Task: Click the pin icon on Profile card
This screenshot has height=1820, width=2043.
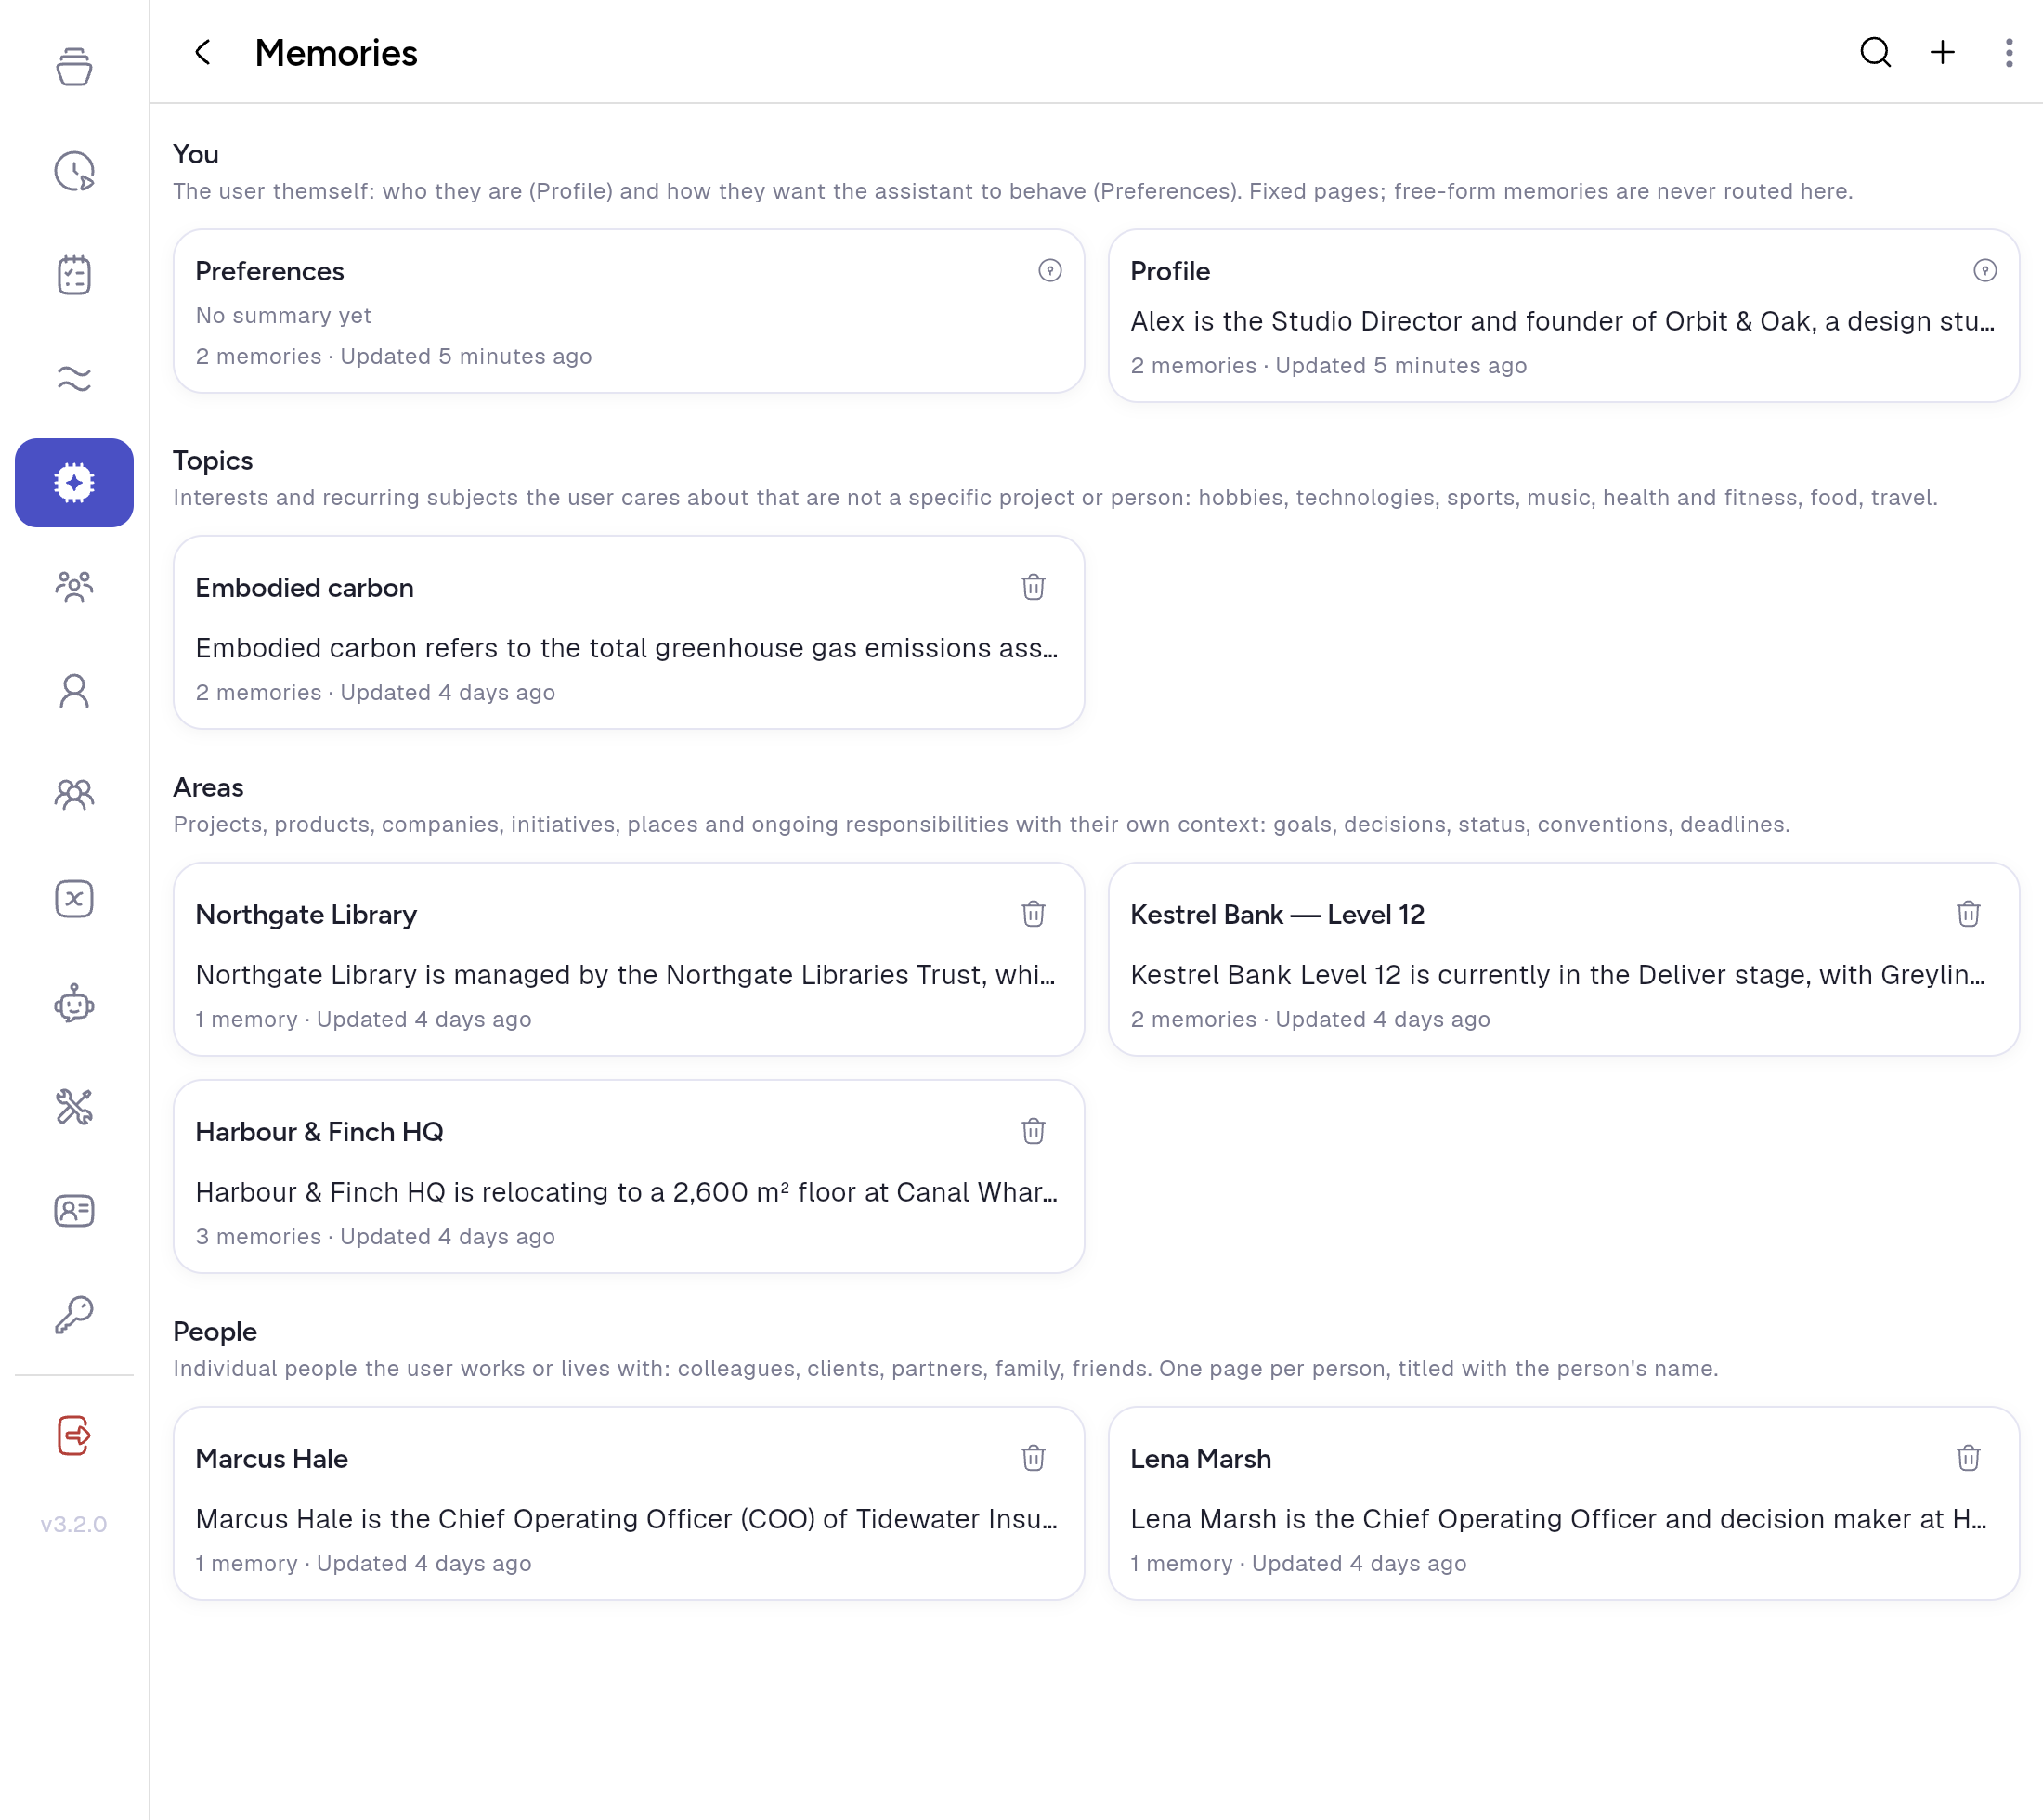Action: 1984,271
